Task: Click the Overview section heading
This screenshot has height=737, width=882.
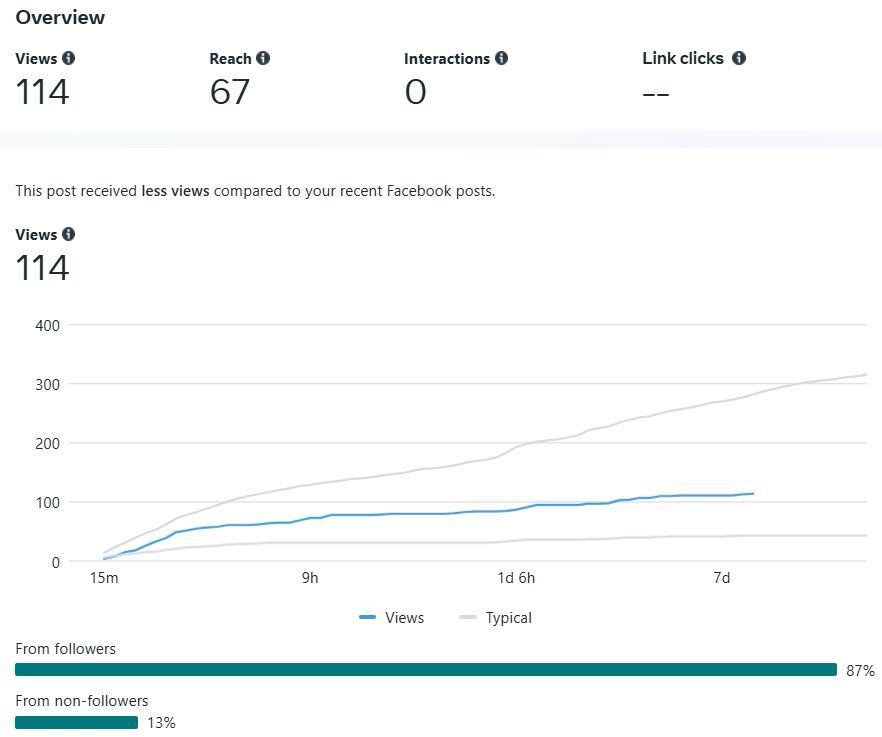Action: tap(60, 17)
